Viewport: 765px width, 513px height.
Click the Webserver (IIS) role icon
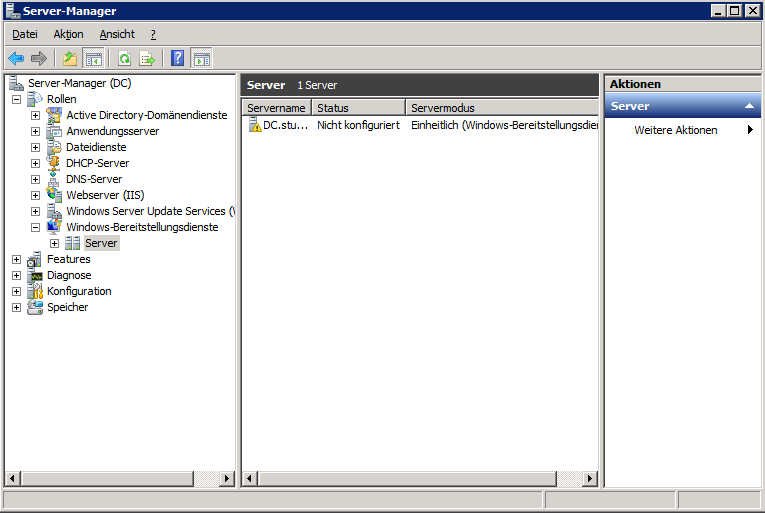[x=54, y=195]
